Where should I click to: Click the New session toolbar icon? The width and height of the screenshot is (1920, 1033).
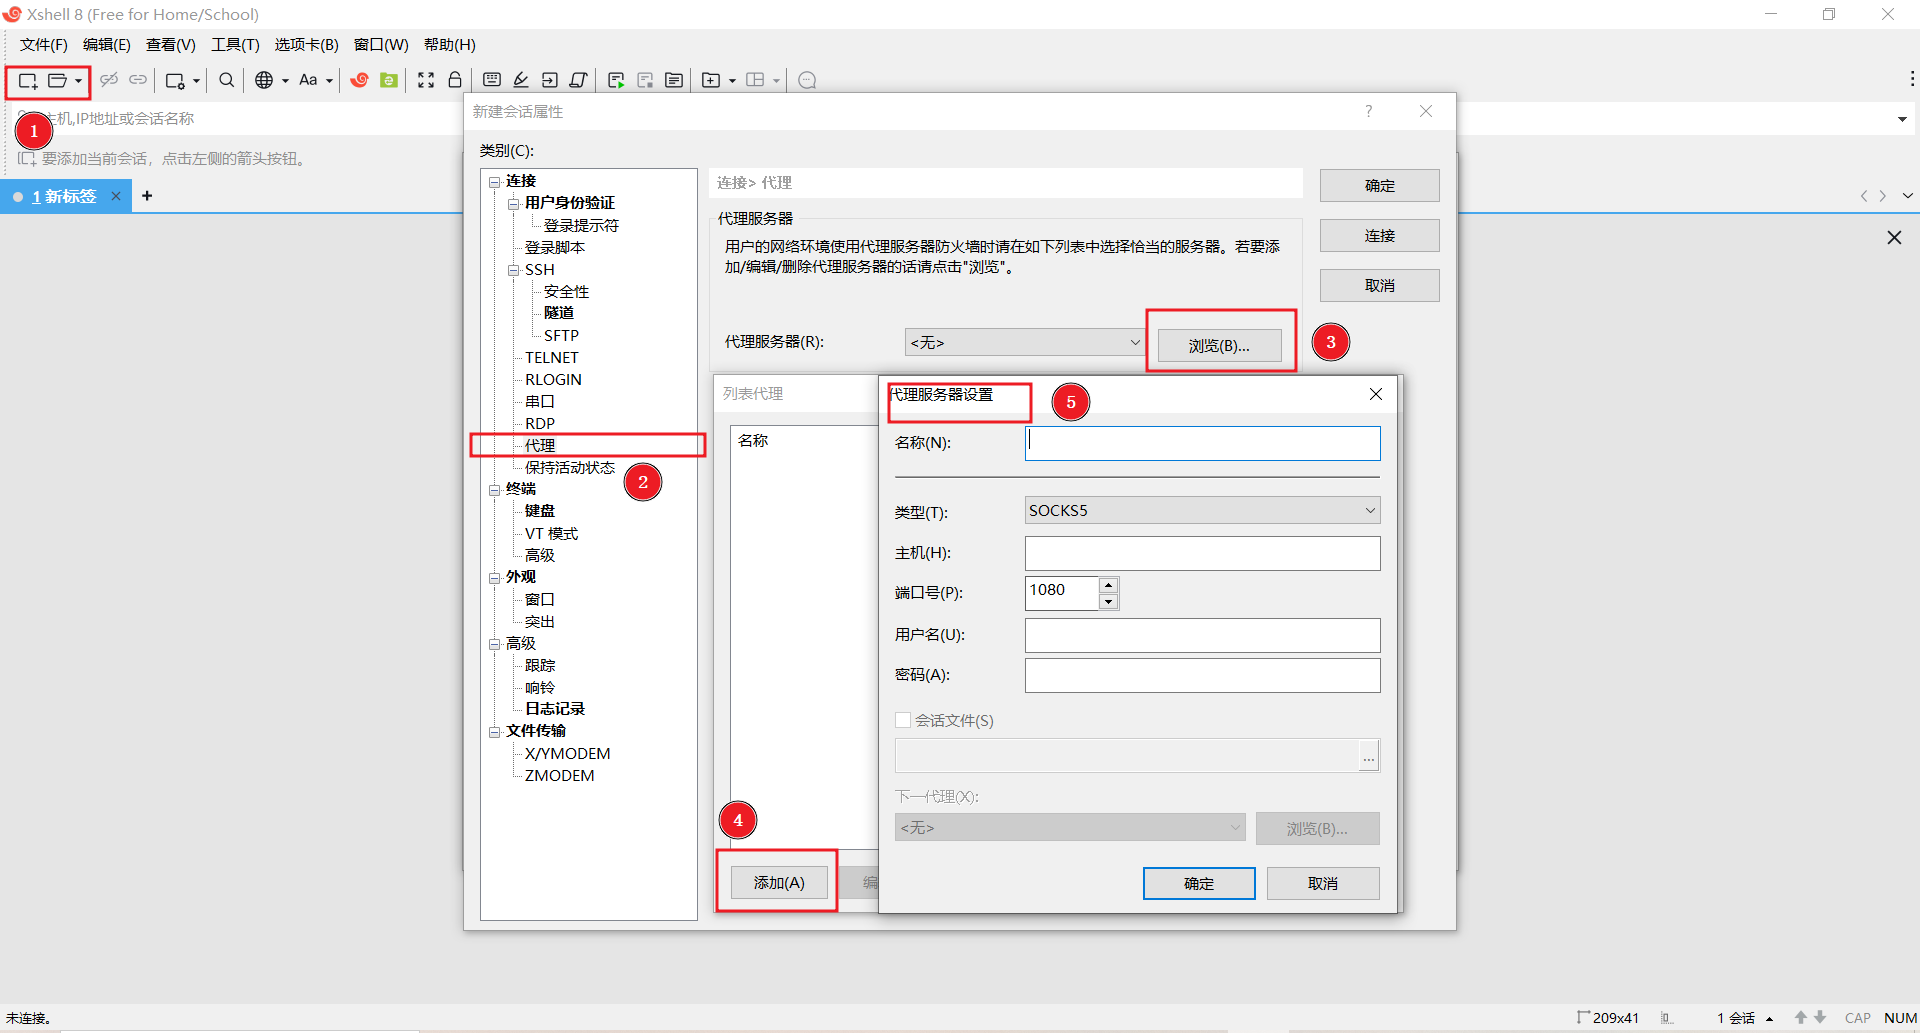(28, 81)
